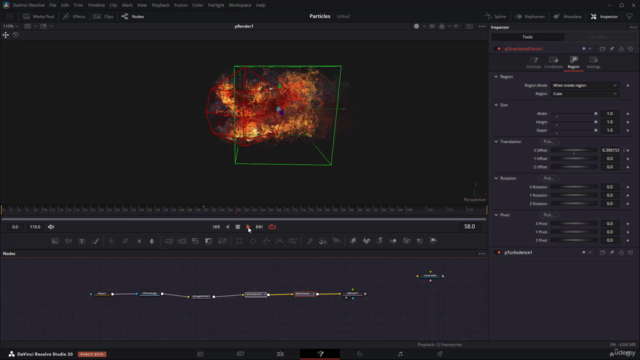Image resolution: width=640 pixels, height=360 pixels.
Task: Open the viewer zoom percentage dropdown
Action: (x=11, y=27)
